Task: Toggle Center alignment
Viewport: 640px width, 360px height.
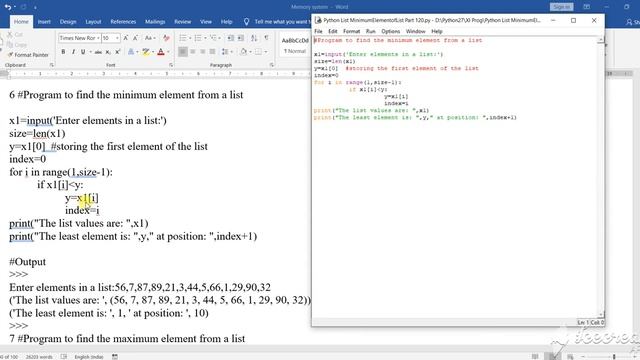Action: pyautogui.click(x=193, y=52)
